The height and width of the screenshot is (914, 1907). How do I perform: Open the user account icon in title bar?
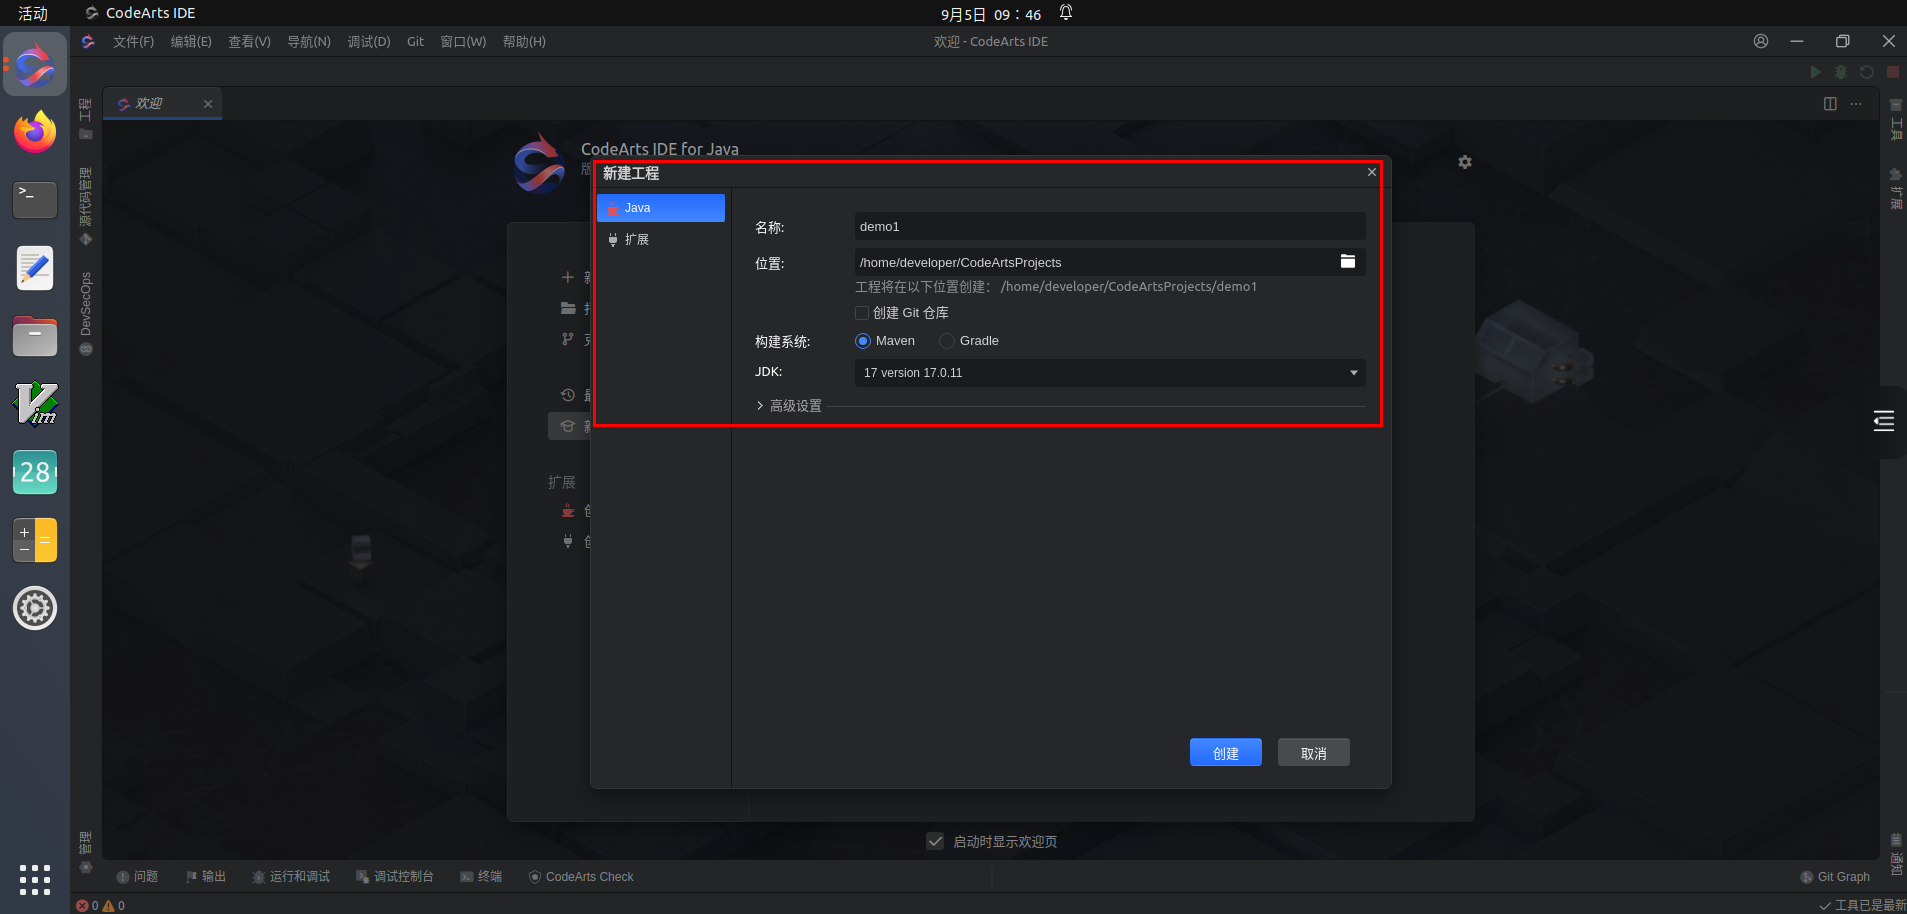pyautogui.click(x=1761, y=41)
